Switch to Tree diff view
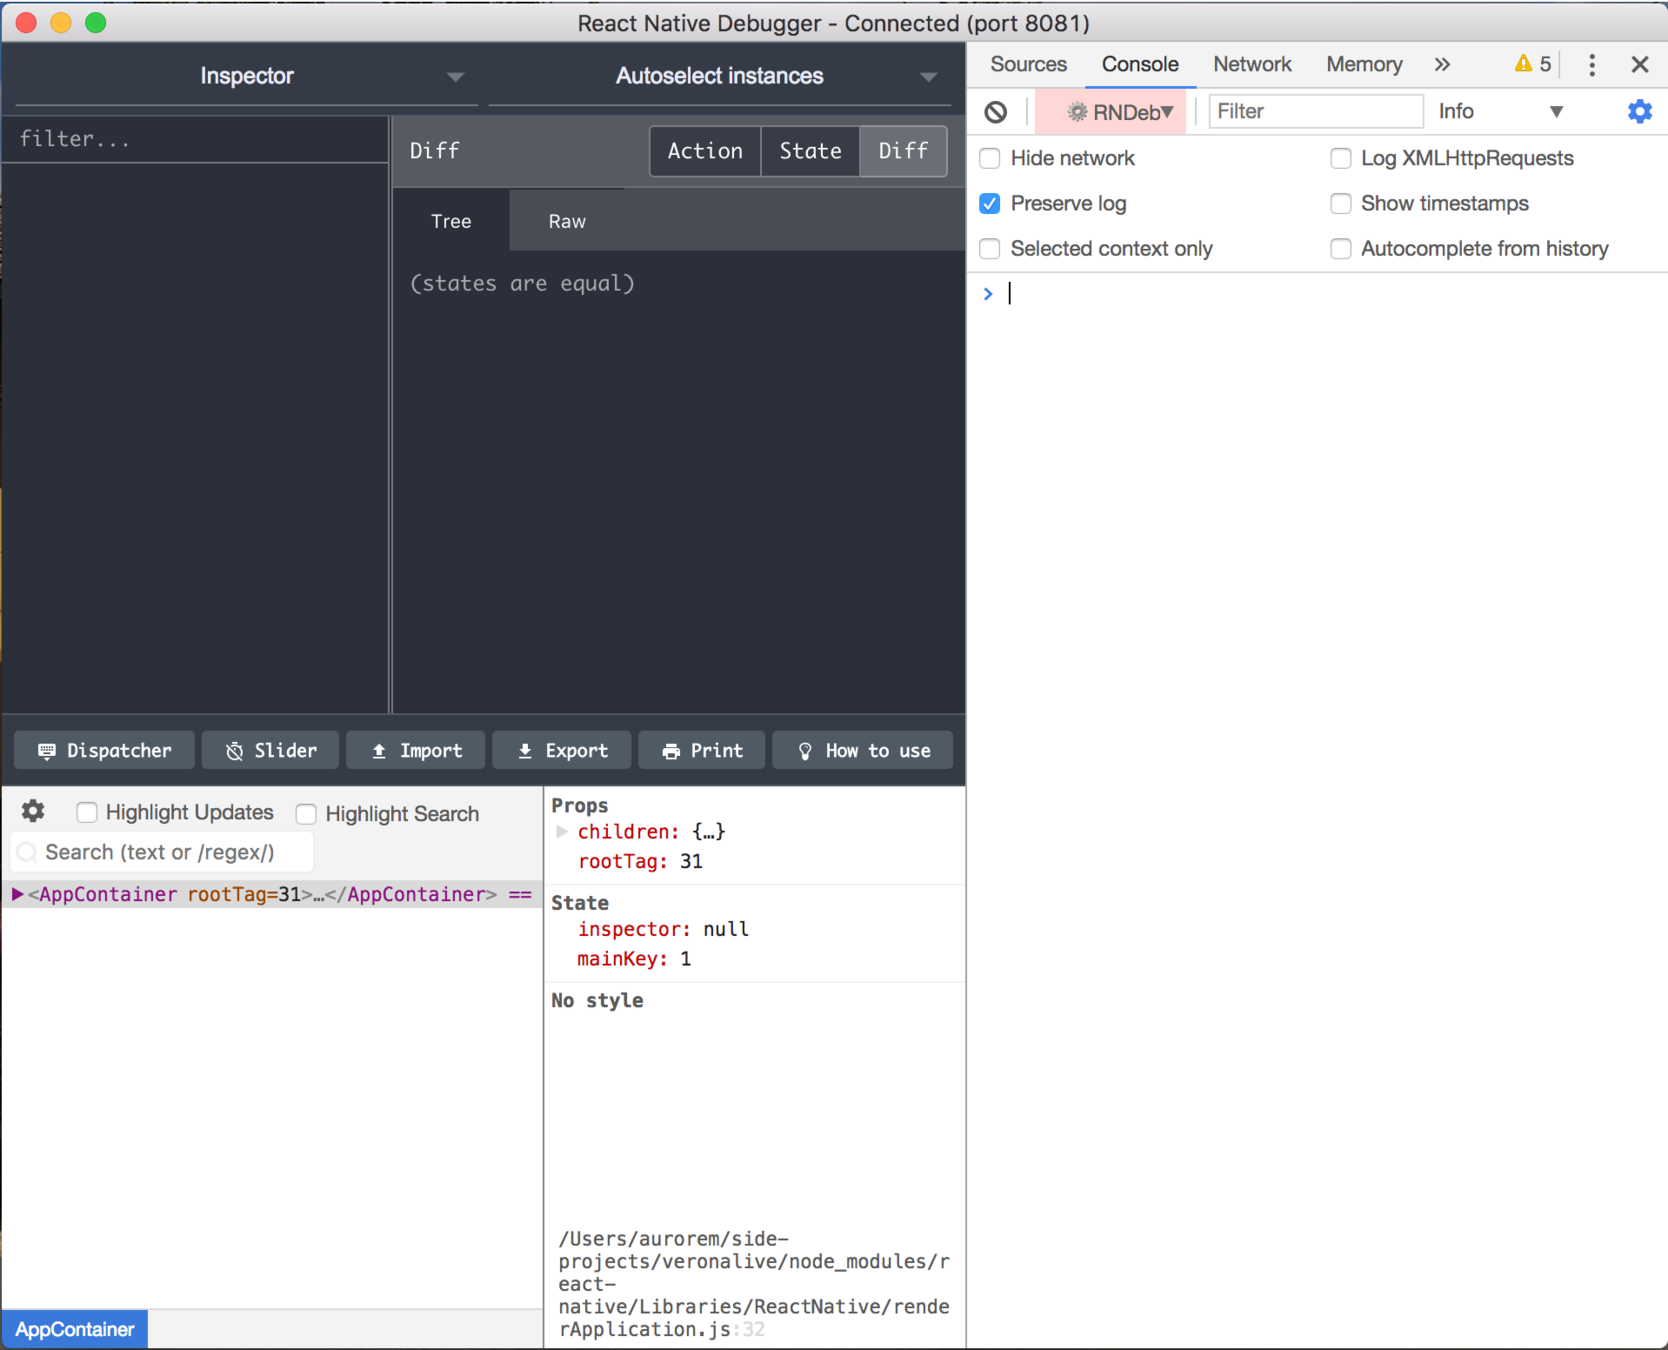This screenshot has width=1668, height=1350. point(451,221)
